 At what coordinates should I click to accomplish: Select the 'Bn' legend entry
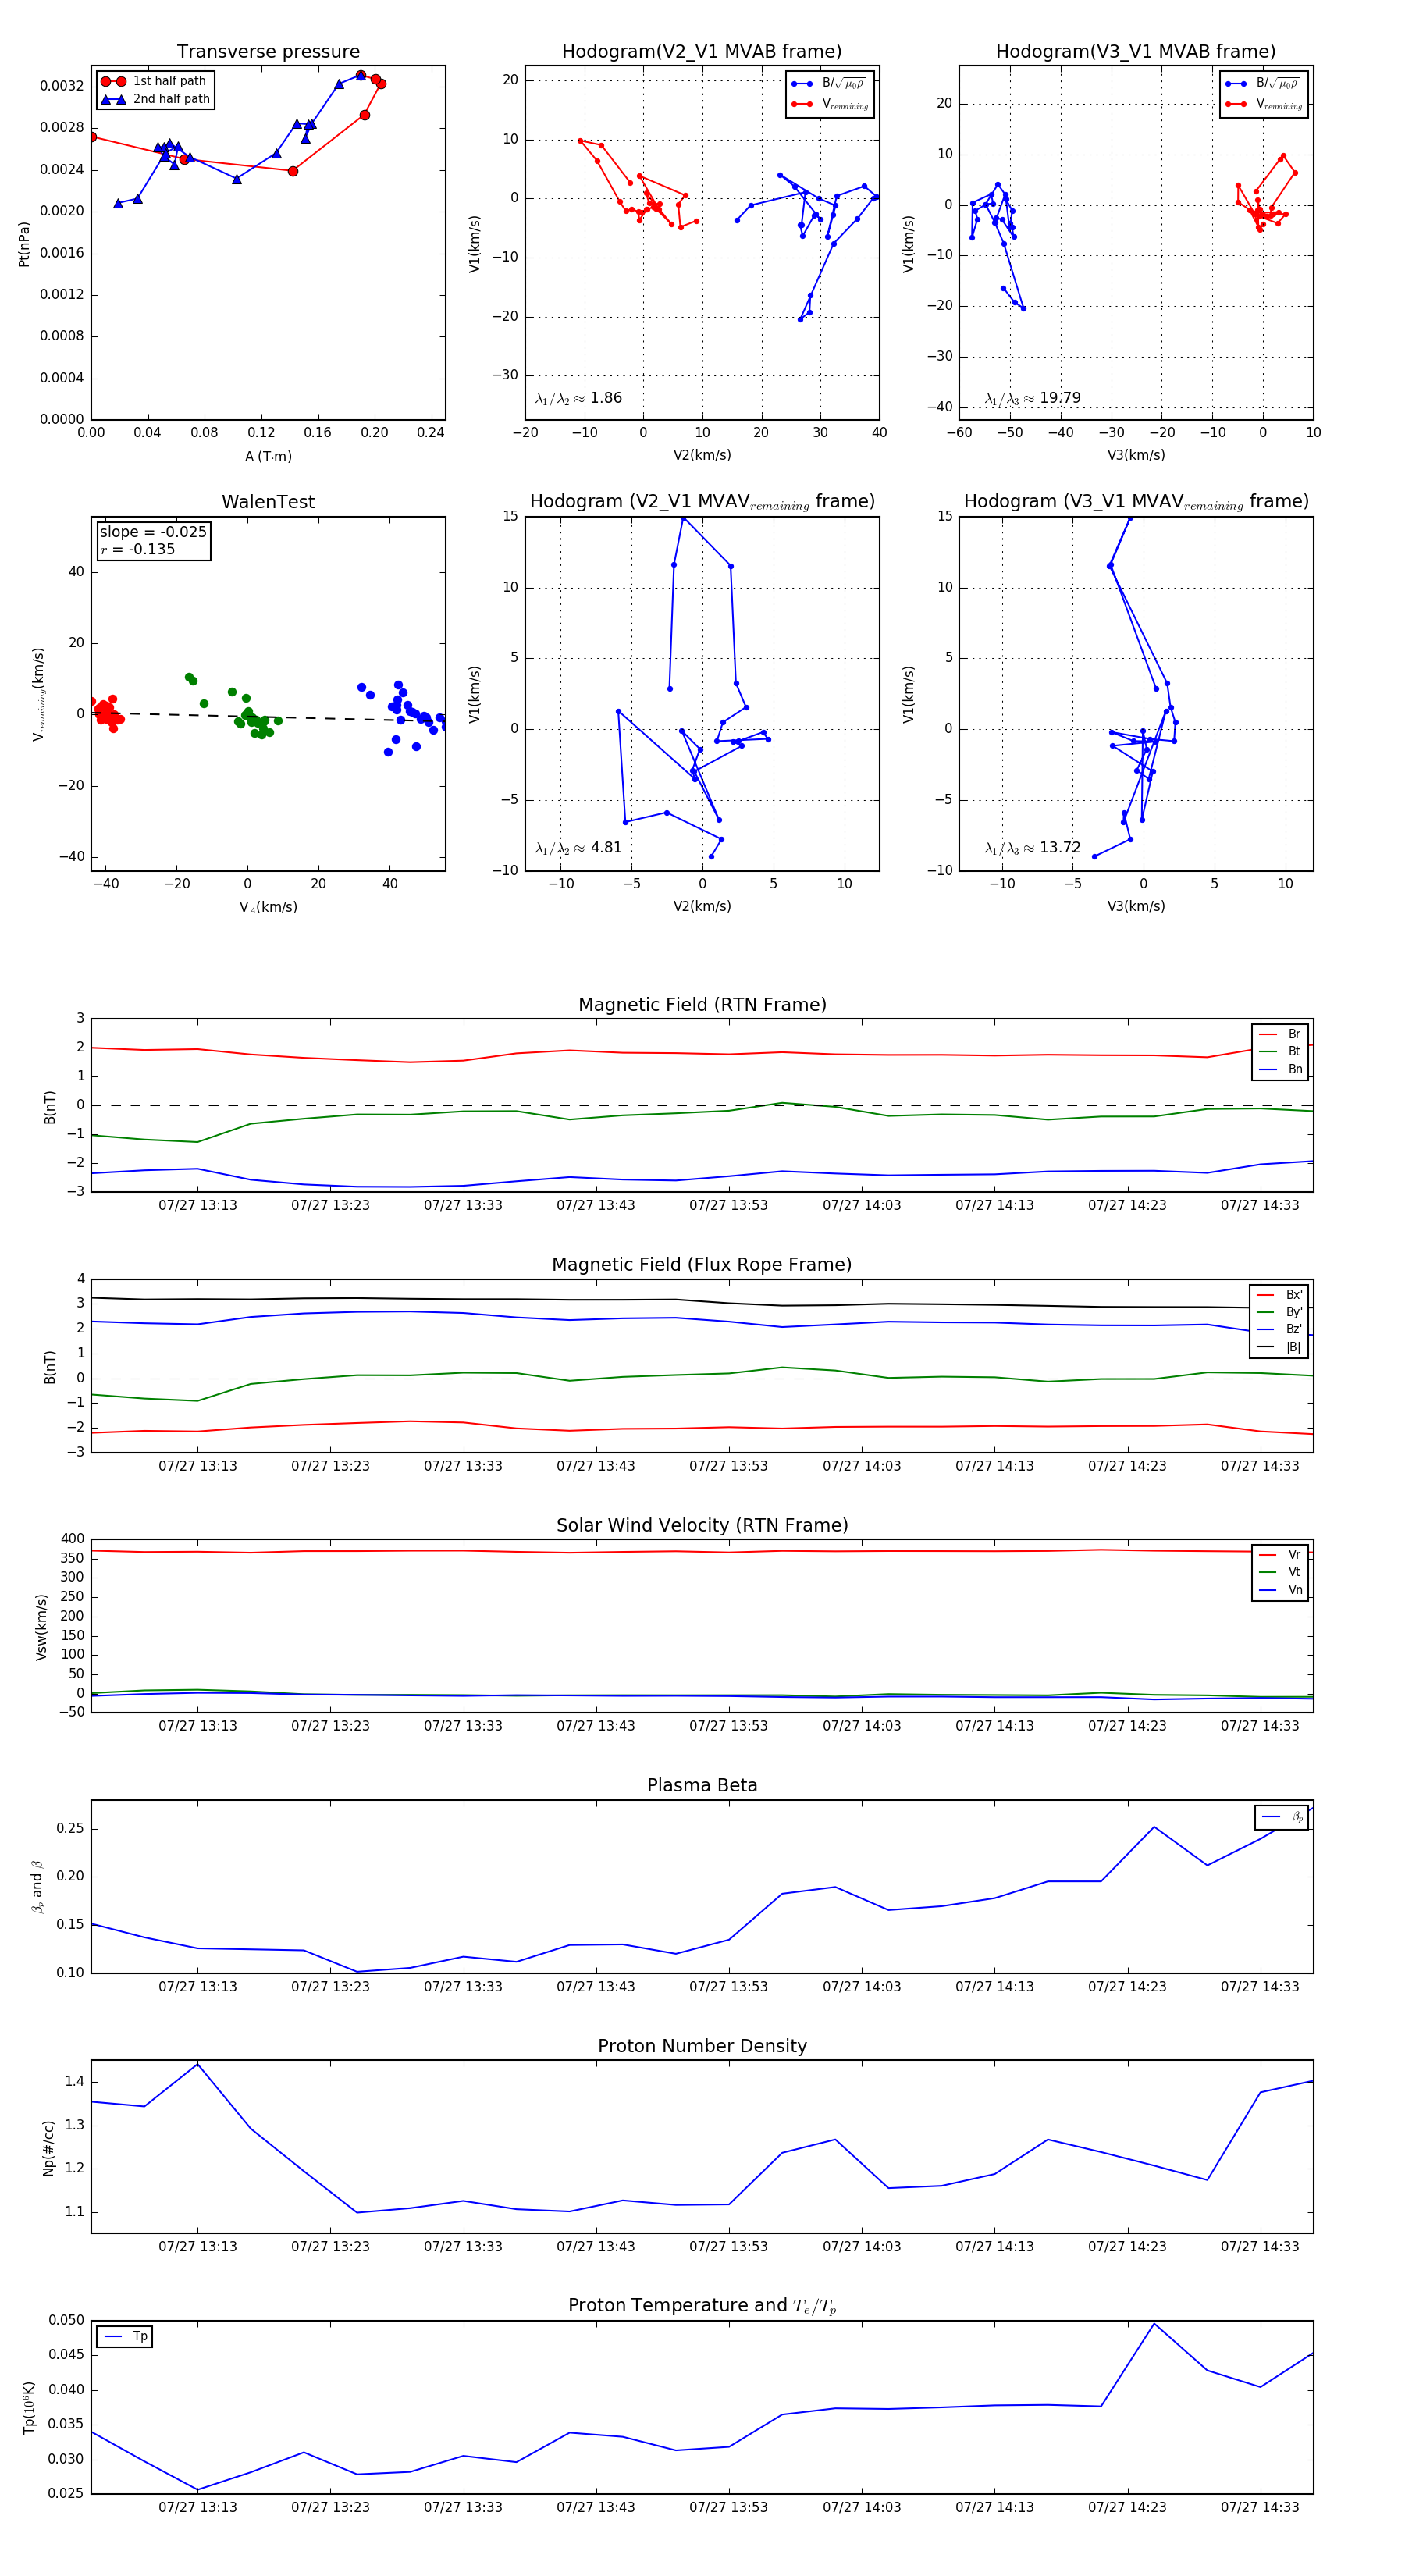pyautogui.click(x=1280, y=1069)
